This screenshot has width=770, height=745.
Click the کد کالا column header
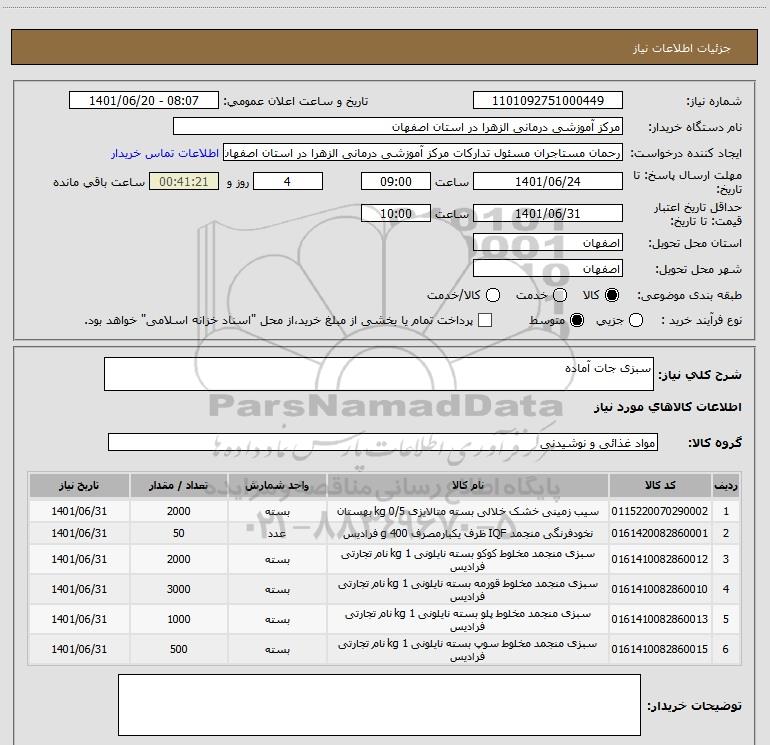[x=660, y=485]
